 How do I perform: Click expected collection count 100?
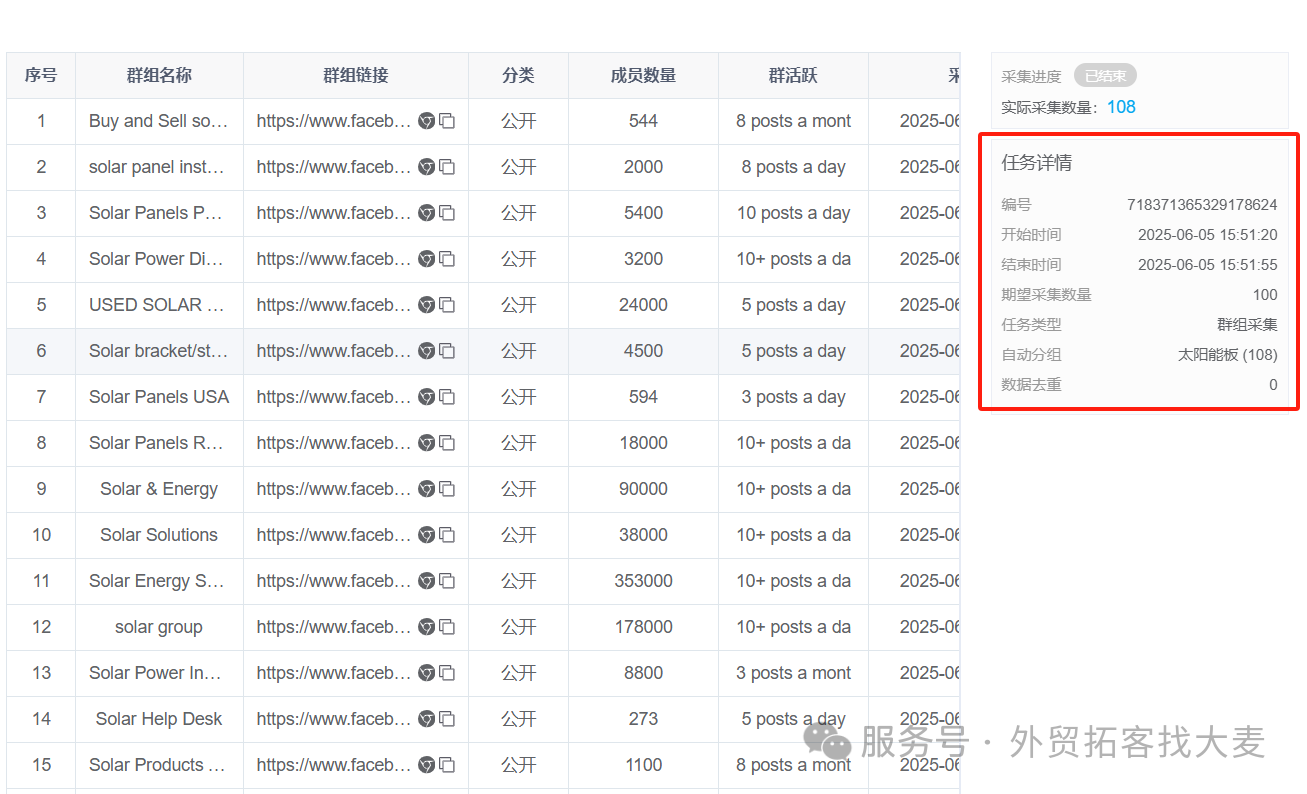pyautogui.click(x=1265, y=295)
